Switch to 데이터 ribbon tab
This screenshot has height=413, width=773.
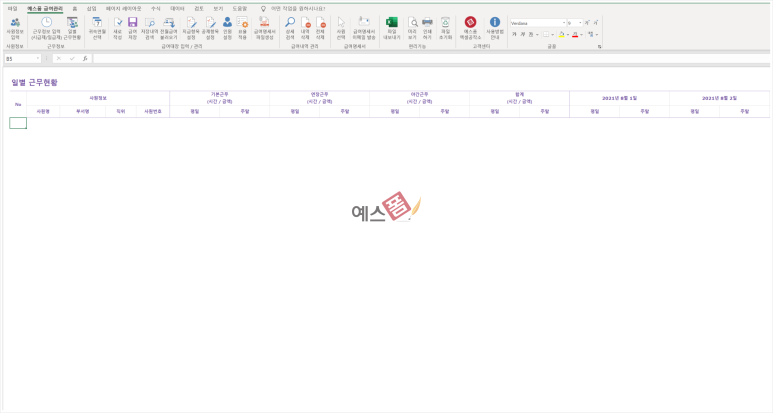pyautogui.click(x=177, y=8)
